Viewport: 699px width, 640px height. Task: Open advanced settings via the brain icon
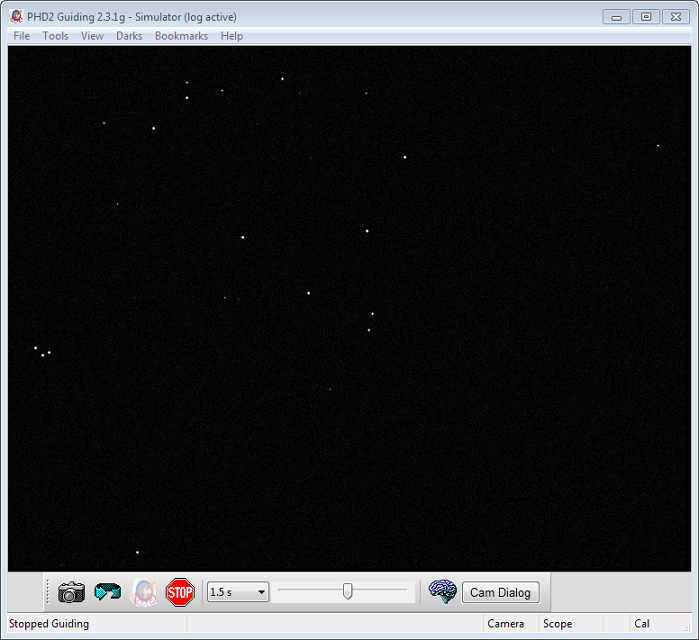tap(442, 592)
